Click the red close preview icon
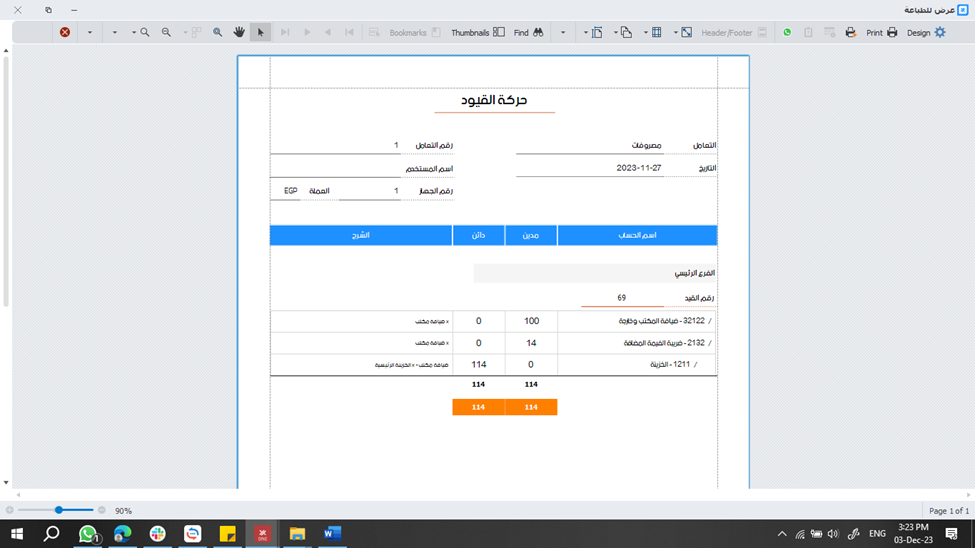The image size is (975, 548). pyautogui.click(x=65, y=33)
